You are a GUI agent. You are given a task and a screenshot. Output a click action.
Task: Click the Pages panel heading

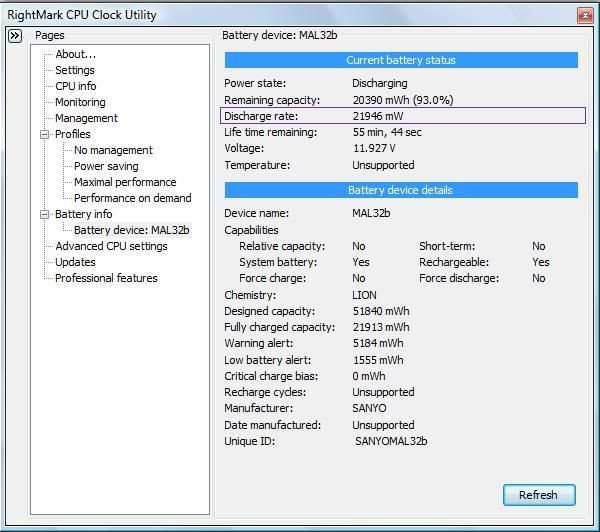49,35
